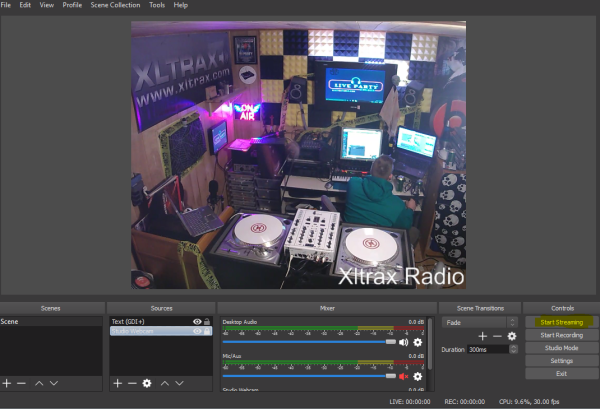Add a scene transition with the plus icon

click(x=483, y=336)
